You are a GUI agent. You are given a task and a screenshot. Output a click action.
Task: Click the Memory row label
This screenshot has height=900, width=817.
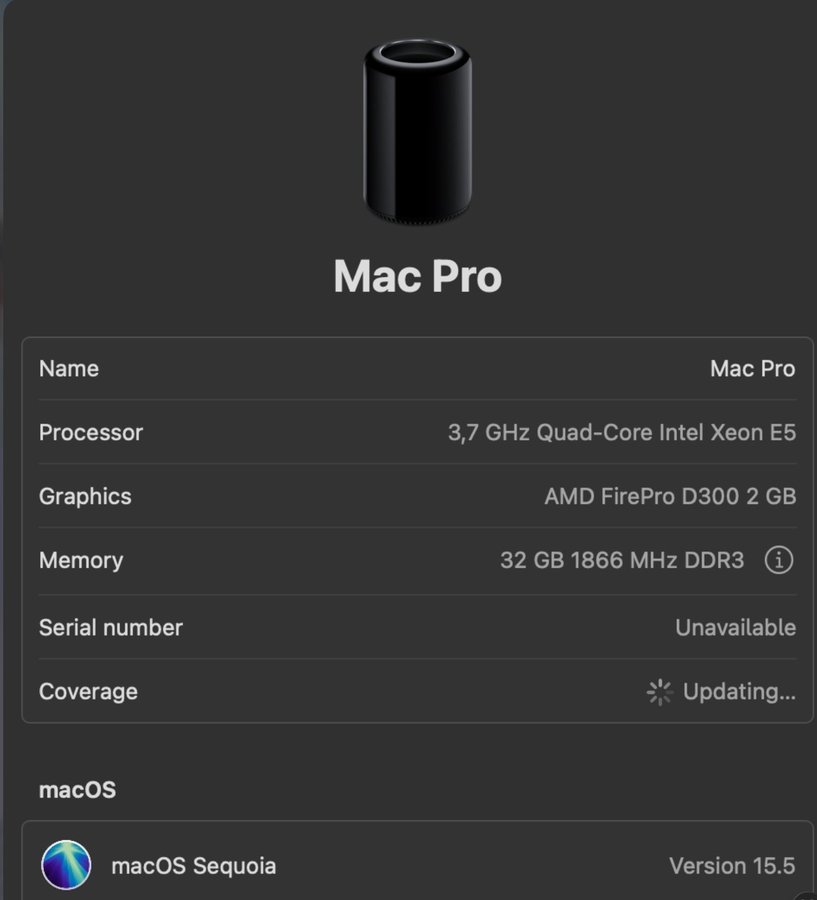point(81,561)
